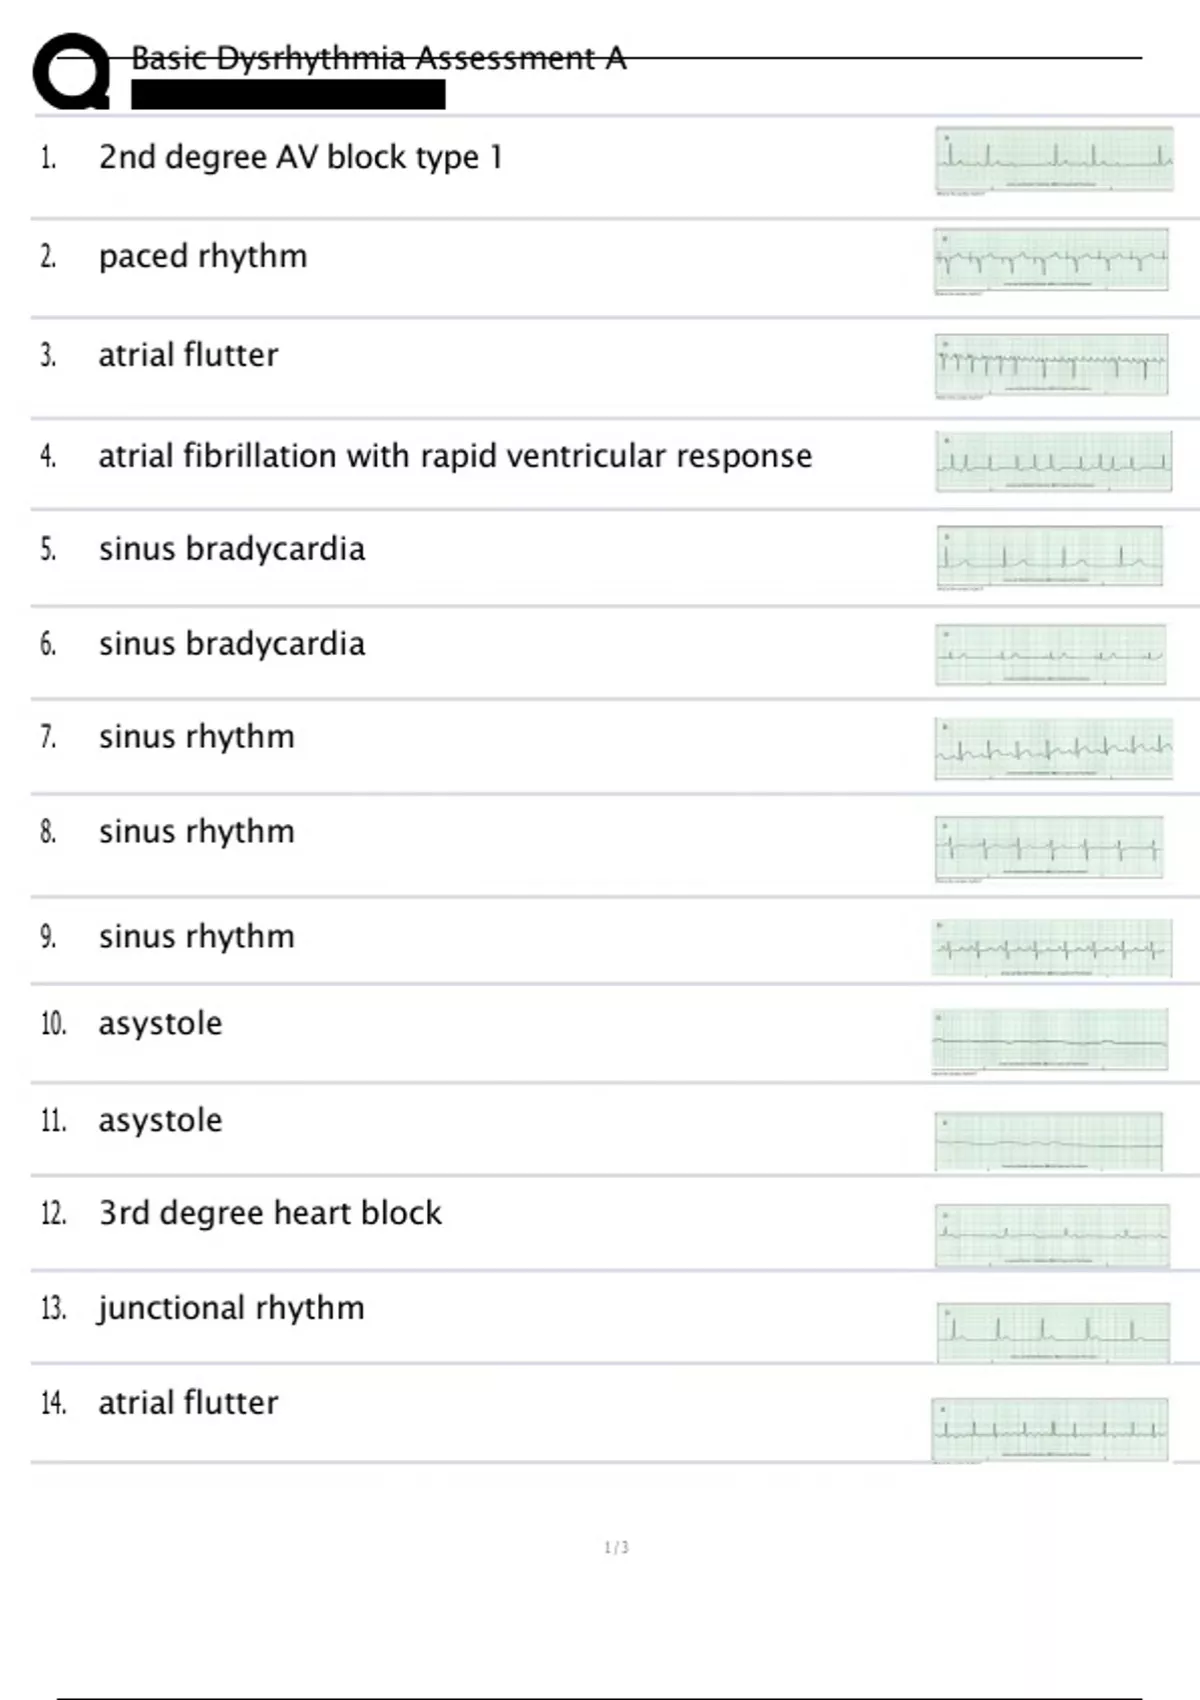Click the 'paced rhythm' answer text
This screenshot has width=1200, height=1700.
(203, 257)
